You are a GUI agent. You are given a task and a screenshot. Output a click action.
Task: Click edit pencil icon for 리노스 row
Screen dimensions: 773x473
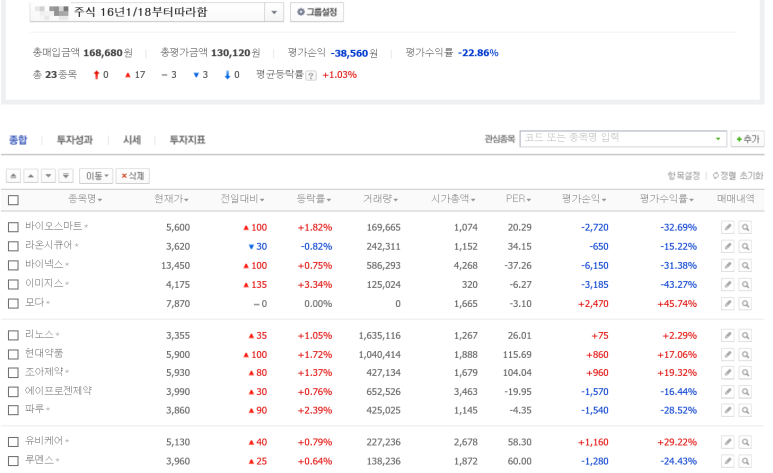tap(728, 335)
